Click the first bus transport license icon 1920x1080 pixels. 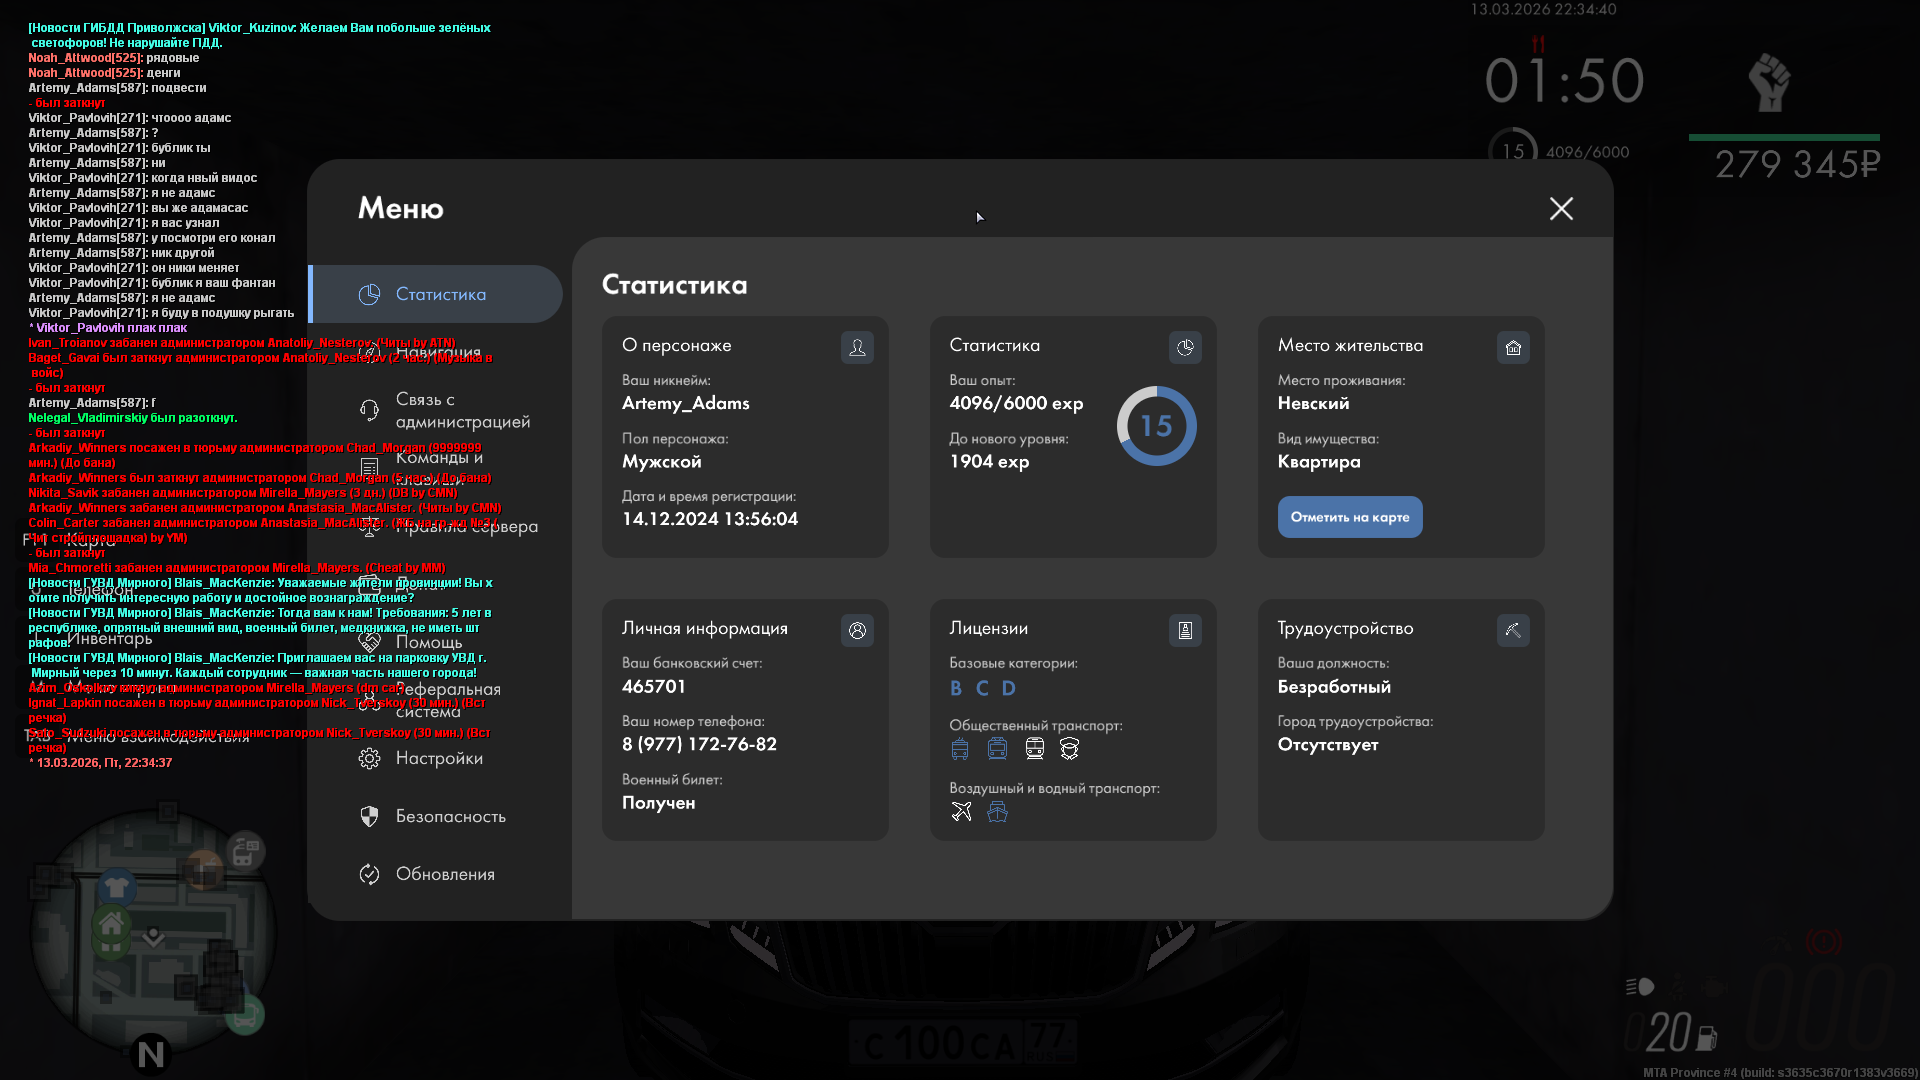[x=960, y=749]
